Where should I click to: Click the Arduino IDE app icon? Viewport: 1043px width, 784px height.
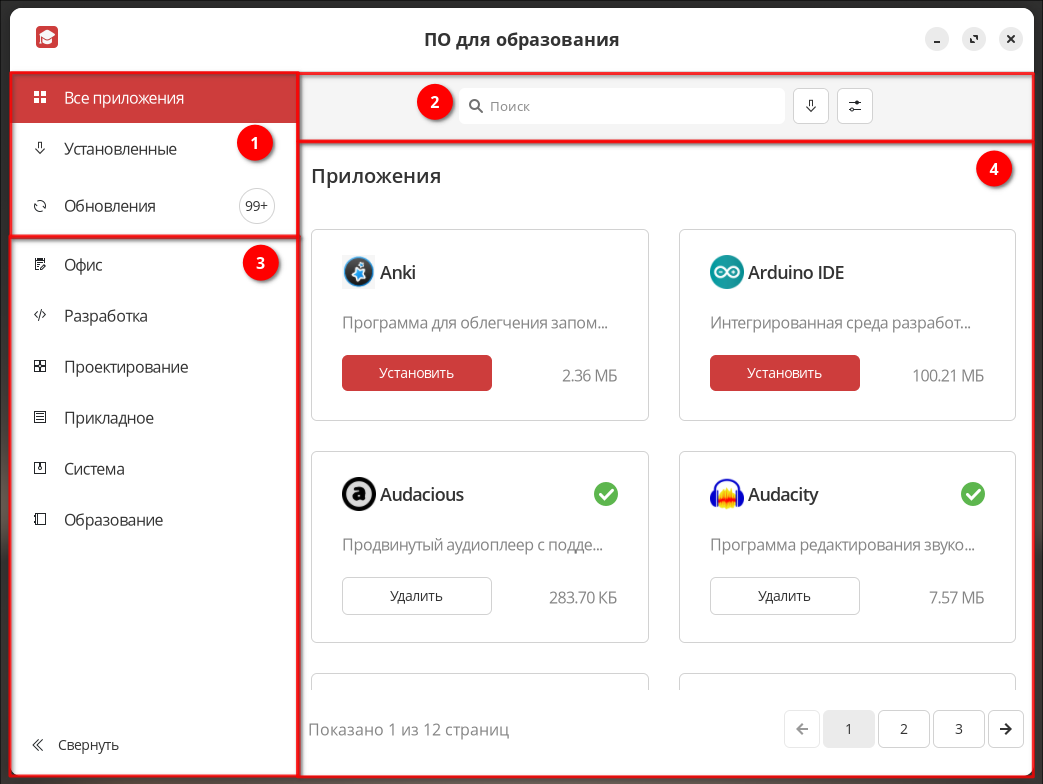coord(726,272)
